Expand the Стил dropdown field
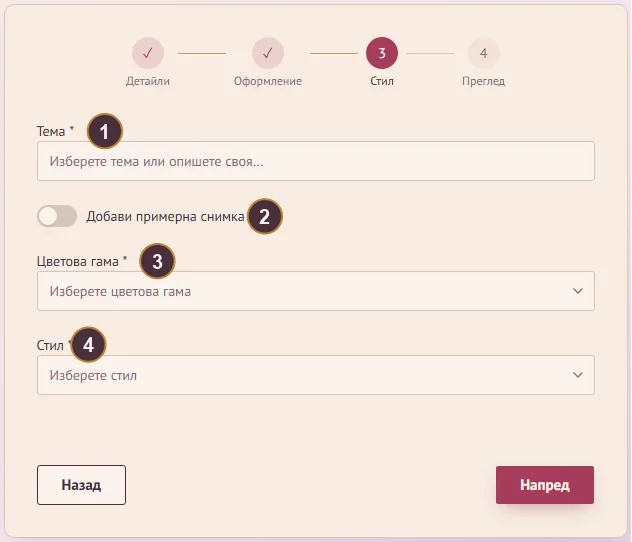Image resolution: width=632 pixels, height=542 pixels. pyautogui.click(x=316, y=375)
